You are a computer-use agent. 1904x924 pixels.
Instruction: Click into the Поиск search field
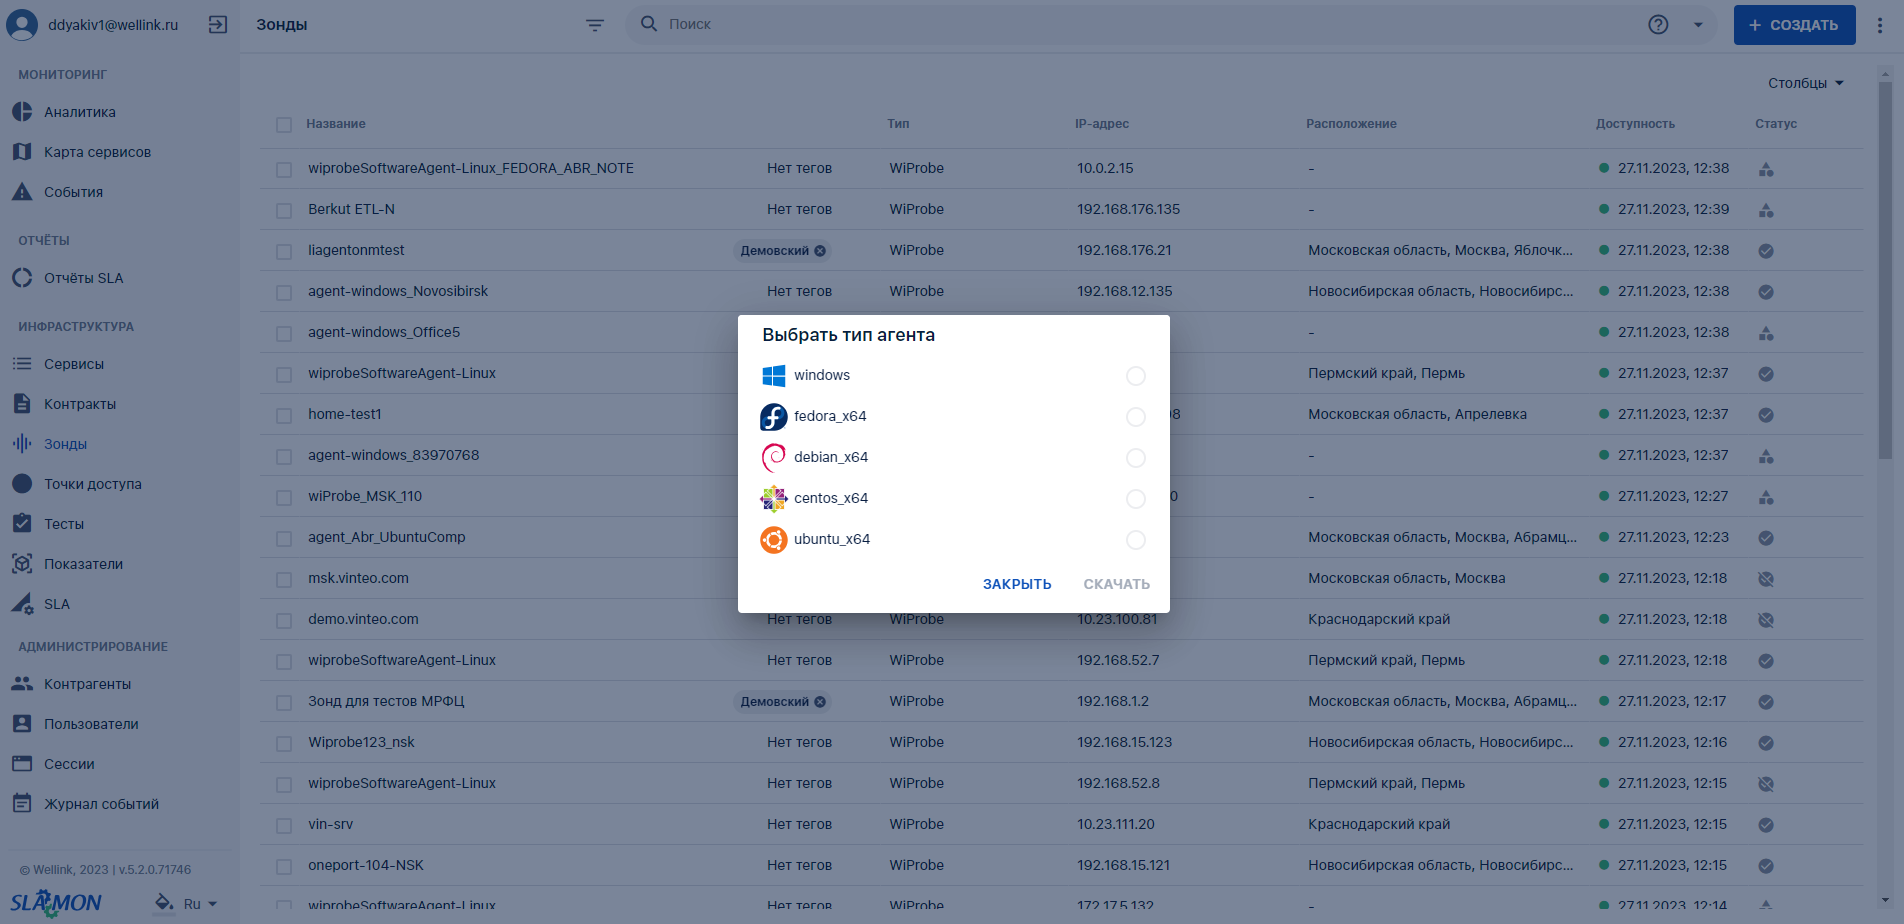[1150, 24]
